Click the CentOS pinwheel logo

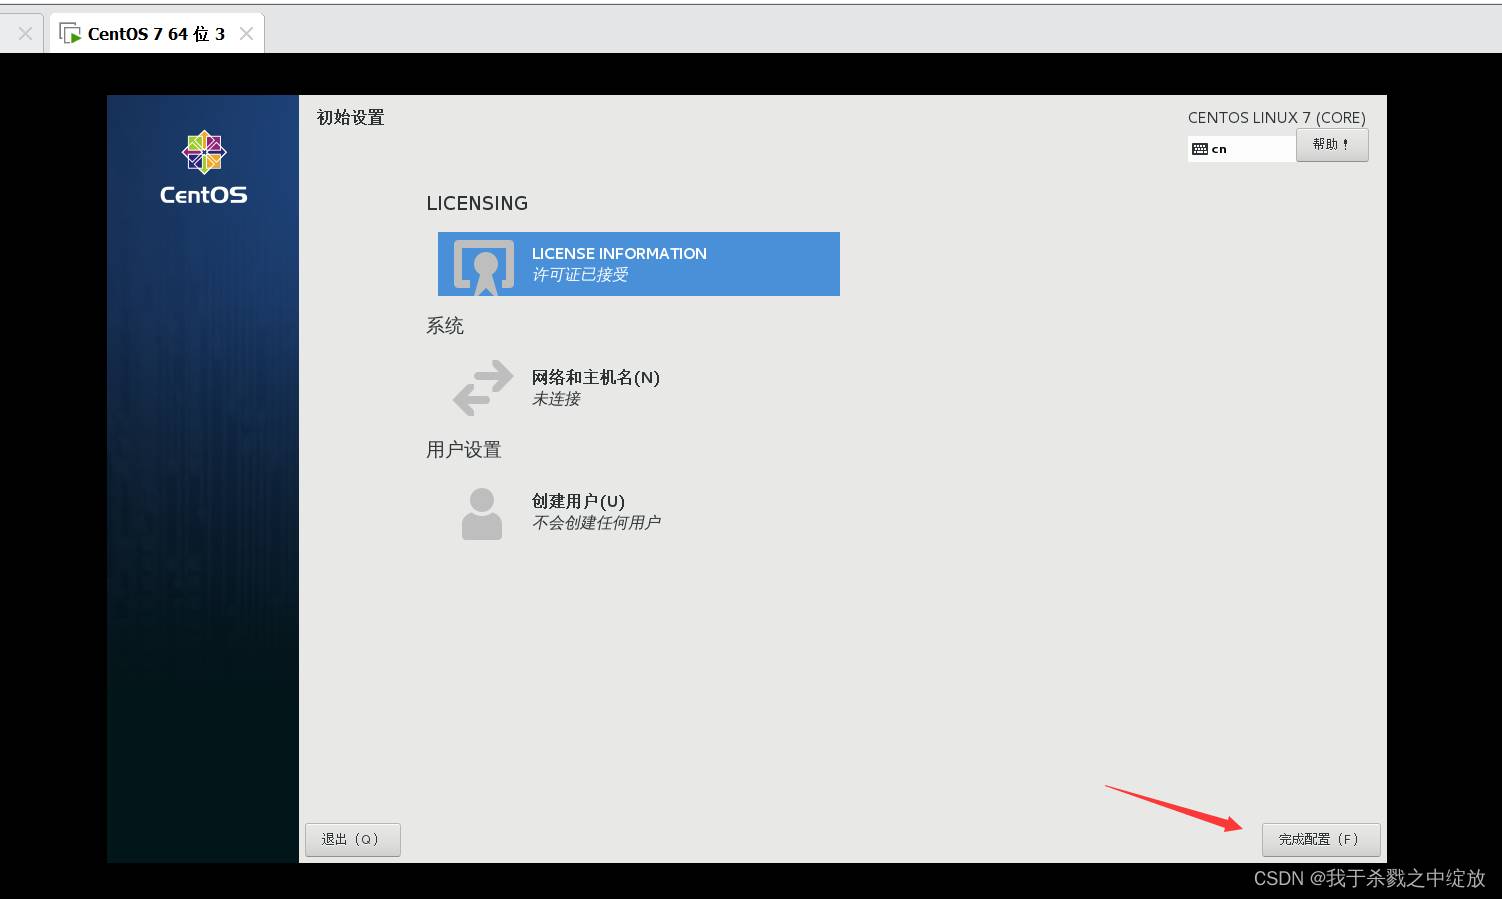click(204, 153)
